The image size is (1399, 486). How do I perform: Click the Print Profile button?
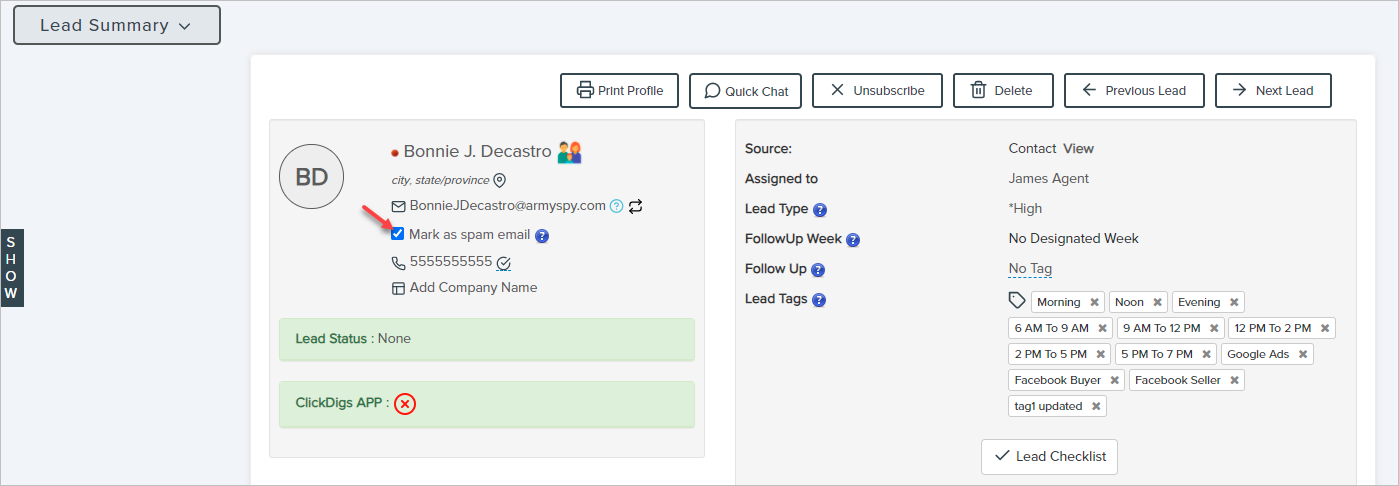click(619, 91)
